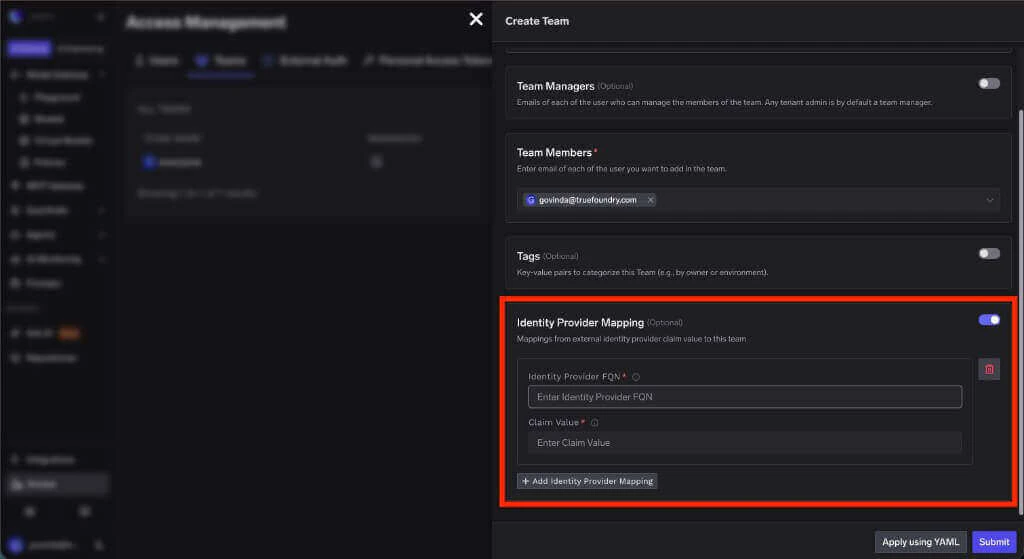Viewport: 1024px width, 559px height.
Task: Focus the Enter Claim Value field
Action: click(744, 443)
